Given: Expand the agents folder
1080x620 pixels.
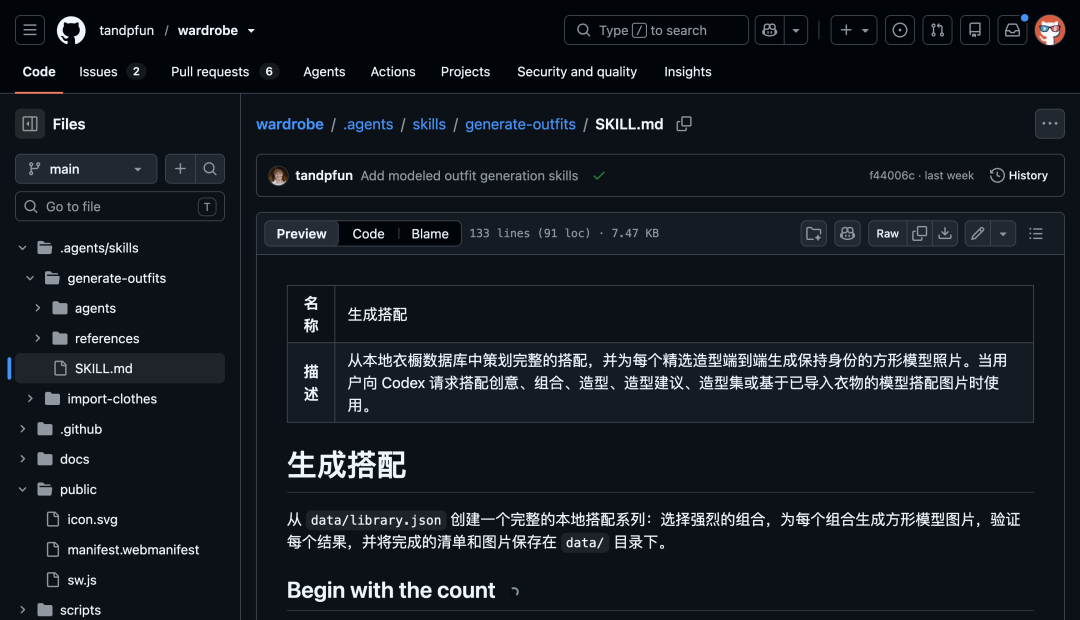Looking at the screenshot, I should [x=38, y=308].
